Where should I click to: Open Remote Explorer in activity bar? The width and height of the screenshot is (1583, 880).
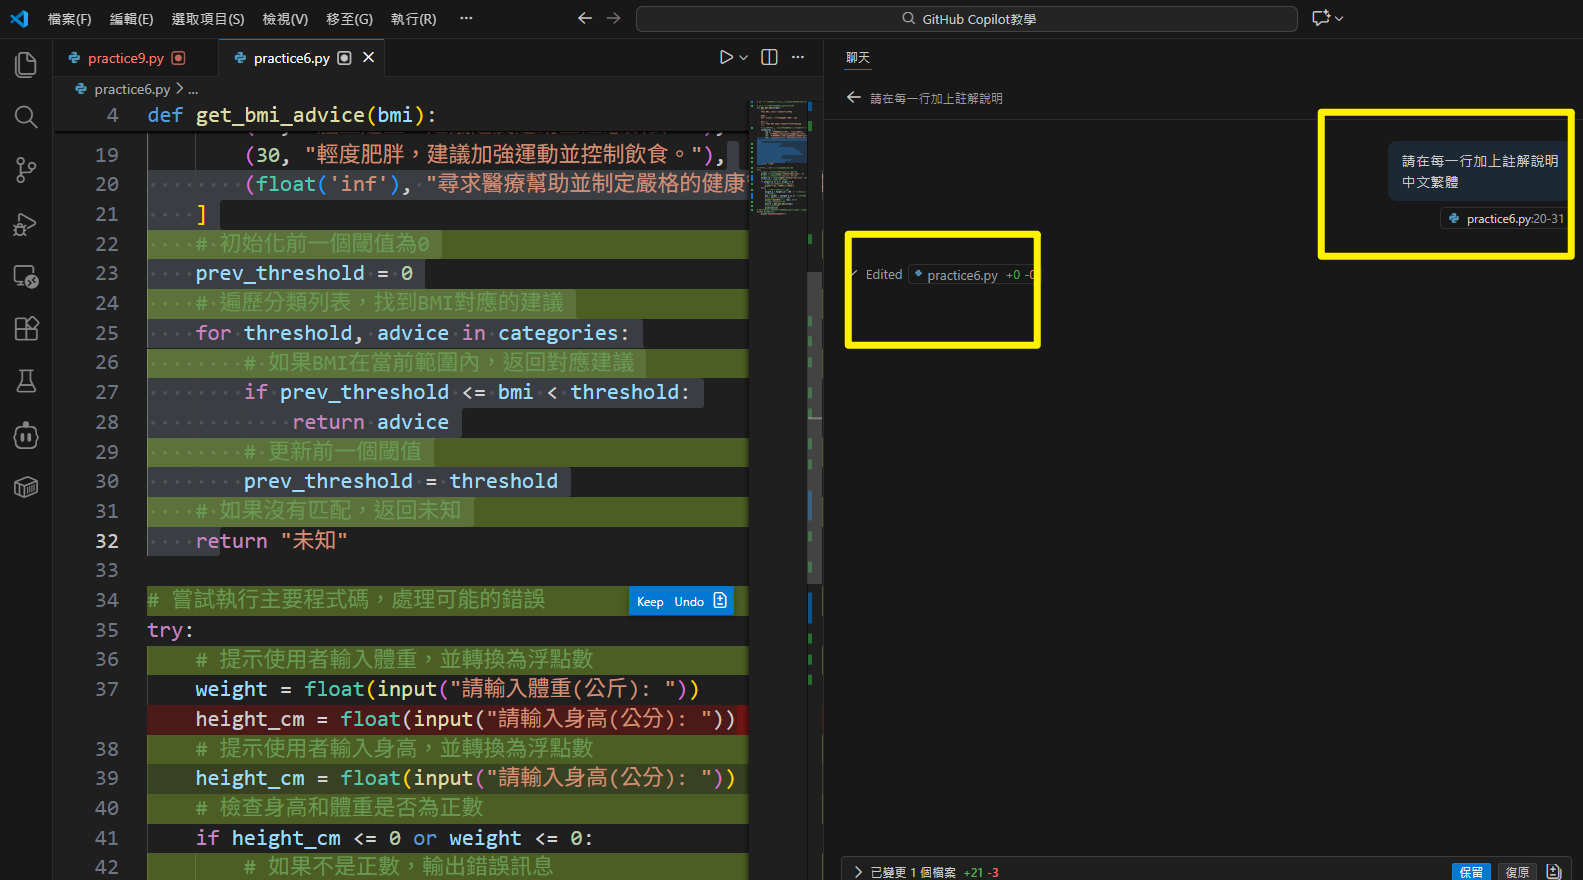[26, 277]
